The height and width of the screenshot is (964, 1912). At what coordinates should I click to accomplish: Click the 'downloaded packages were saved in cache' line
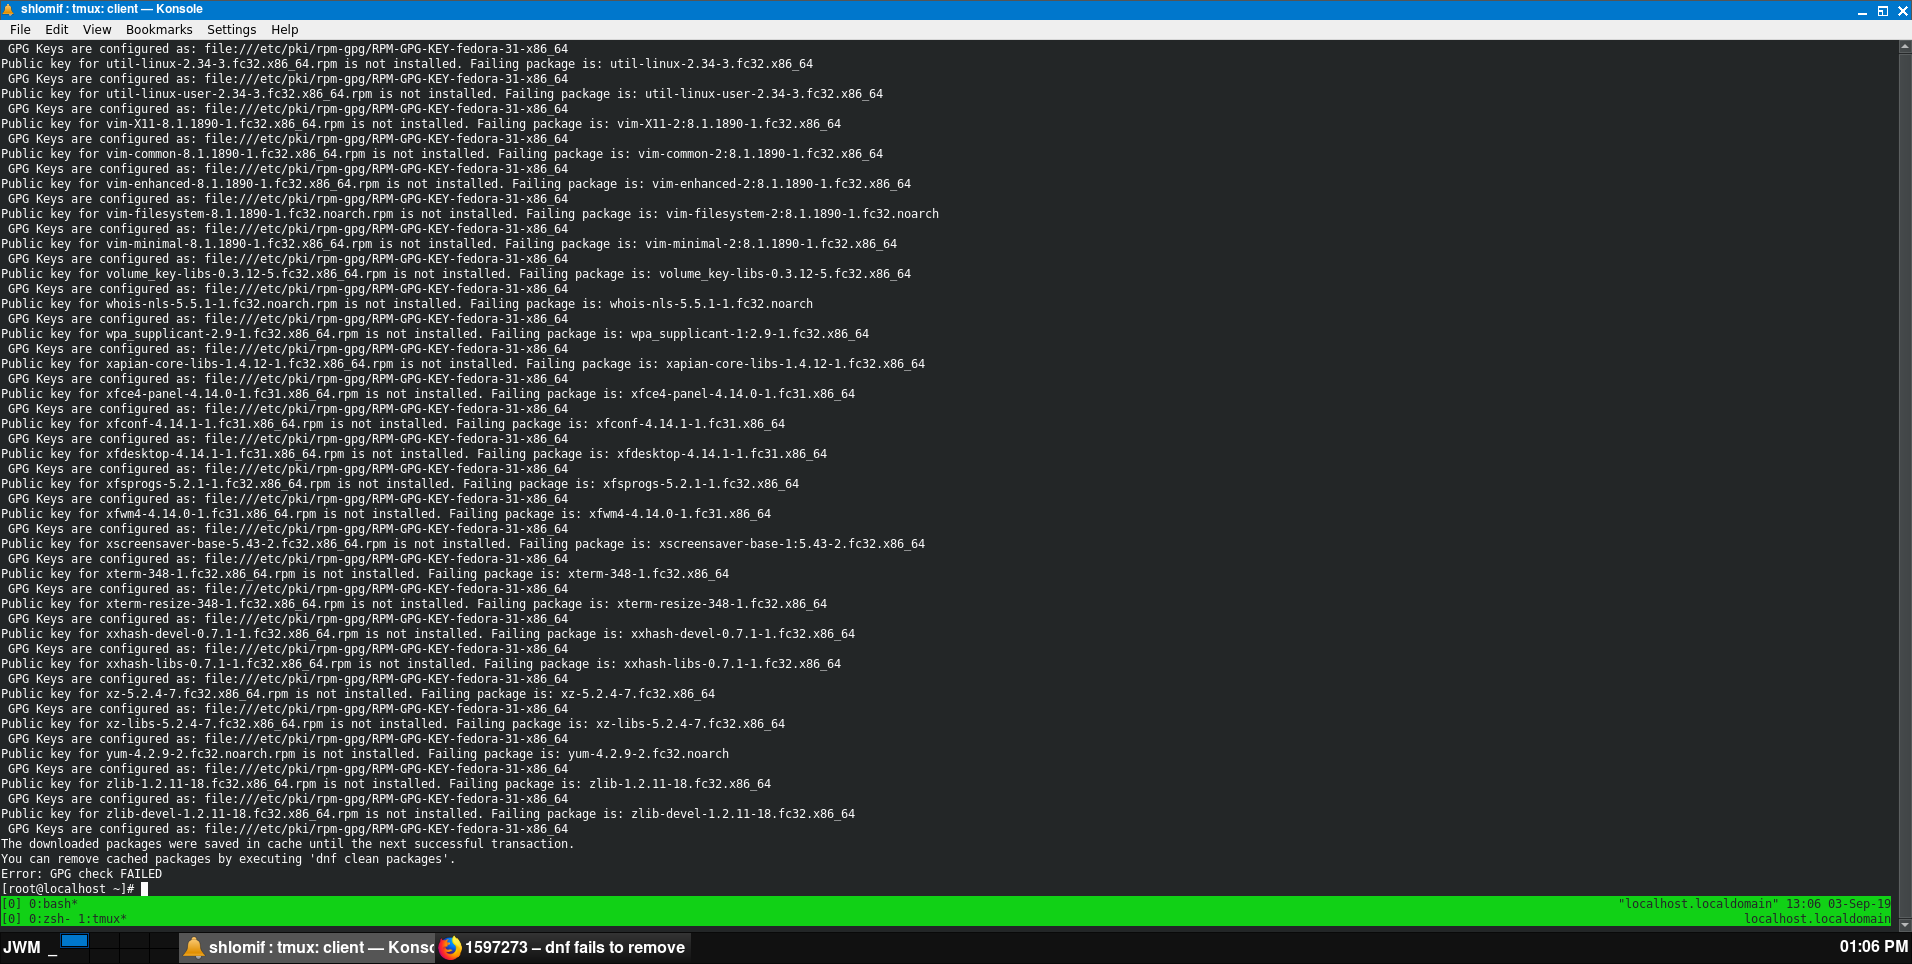[x=288, y=844]
